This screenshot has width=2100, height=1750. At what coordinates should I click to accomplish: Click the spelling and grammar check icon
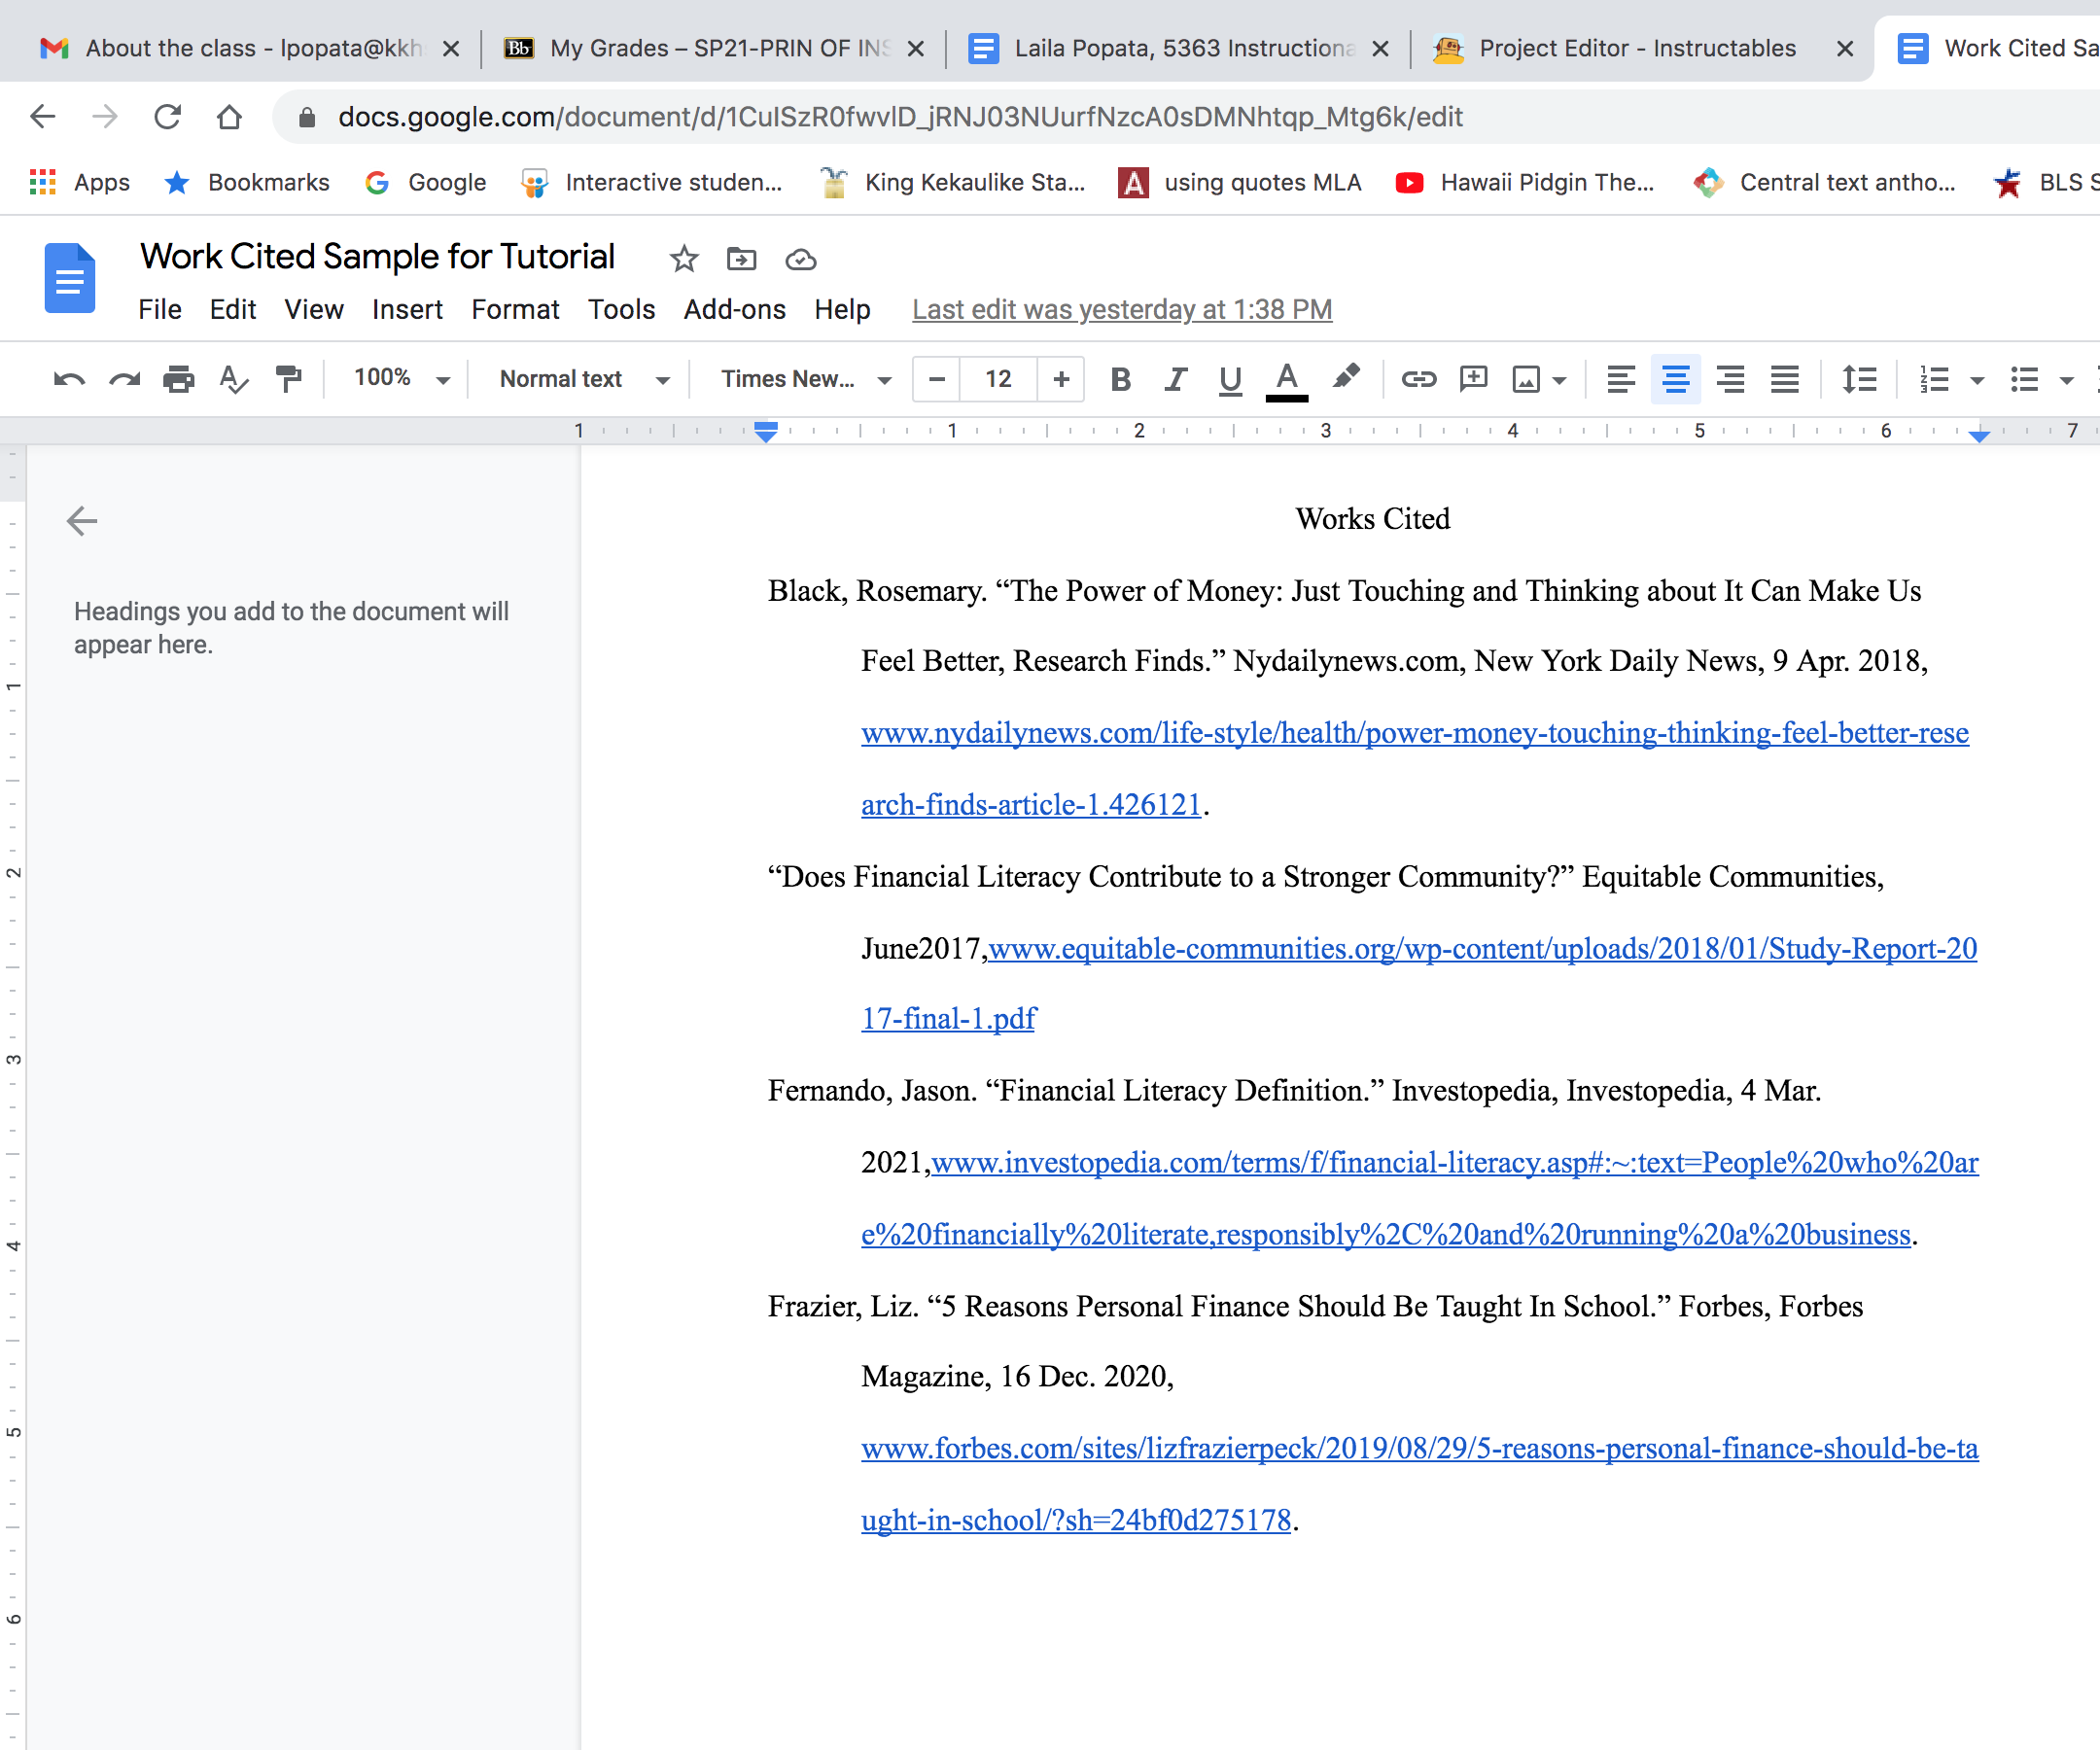pos(232,379)
